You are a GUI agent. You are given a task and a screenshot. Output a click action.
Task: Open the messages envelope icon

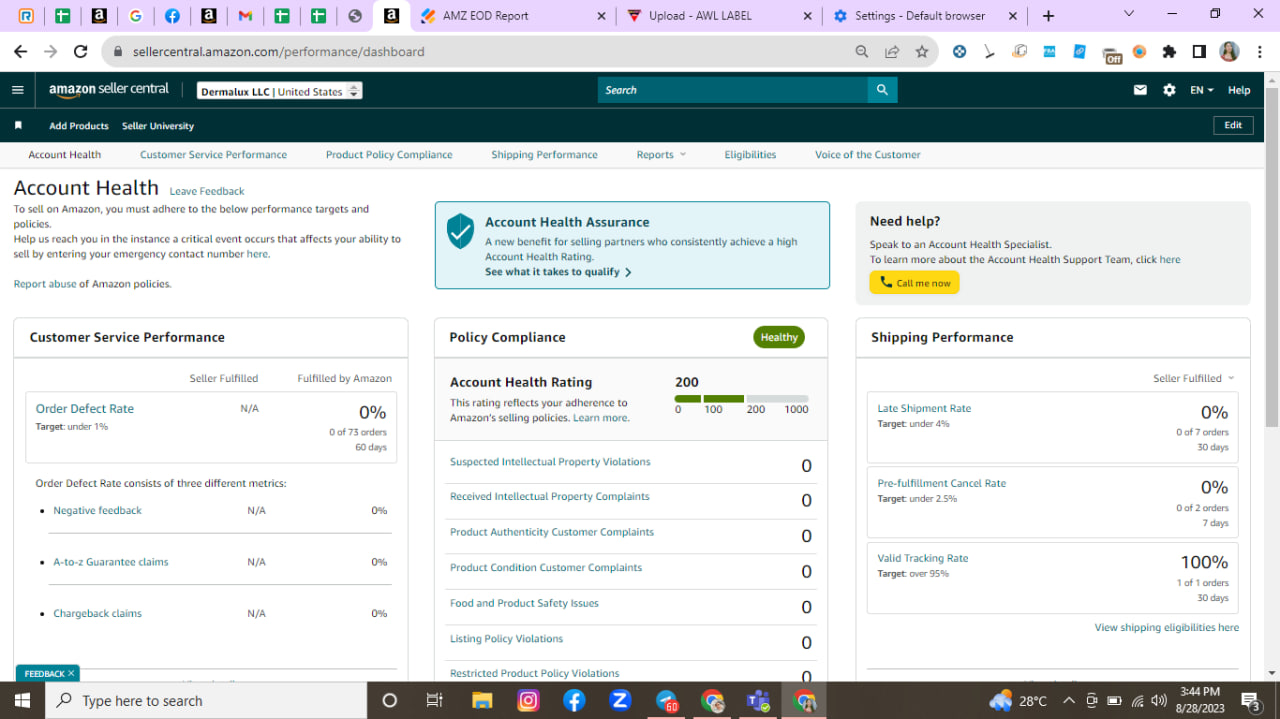coord(1140,90)
